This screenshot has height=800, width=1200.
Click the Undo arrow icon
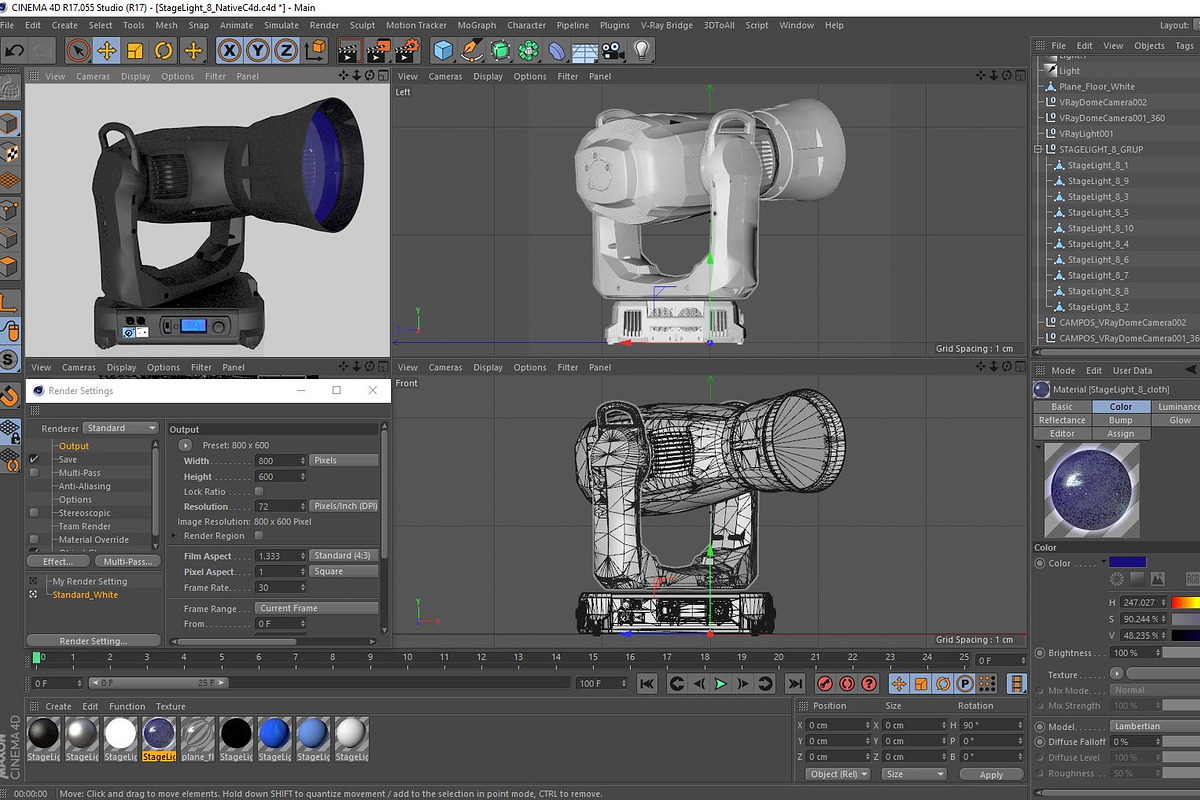pyautogui.click(x=15, y=50)
